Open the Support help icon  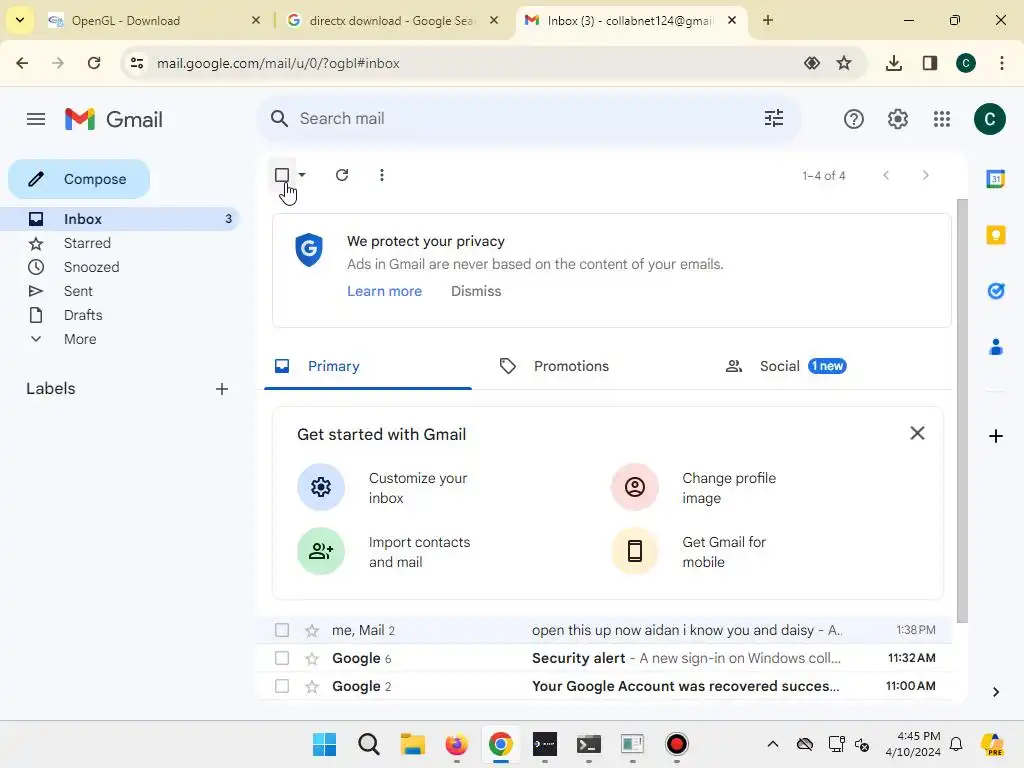pos(854,119)
